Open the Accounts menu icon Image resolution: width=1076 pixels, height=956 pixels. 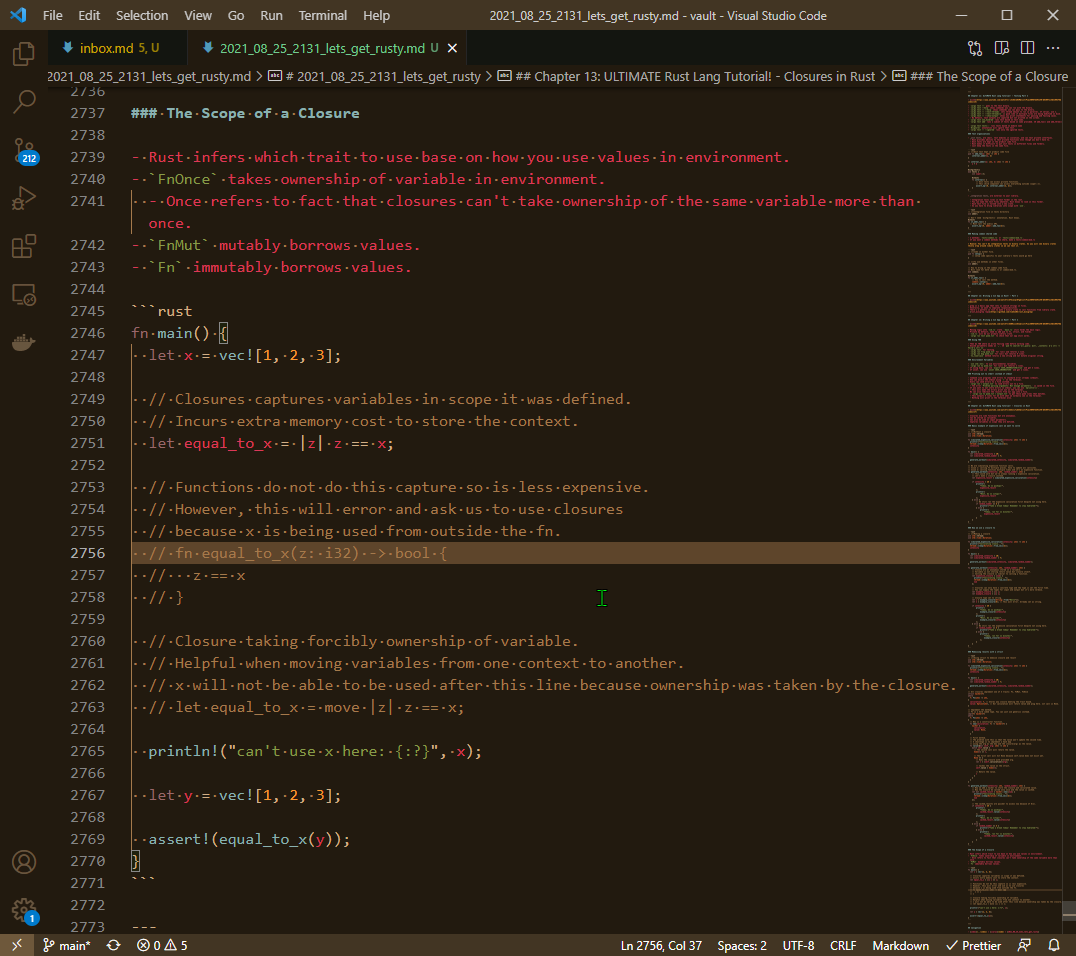pyautogui.click(x=23, y=862)
